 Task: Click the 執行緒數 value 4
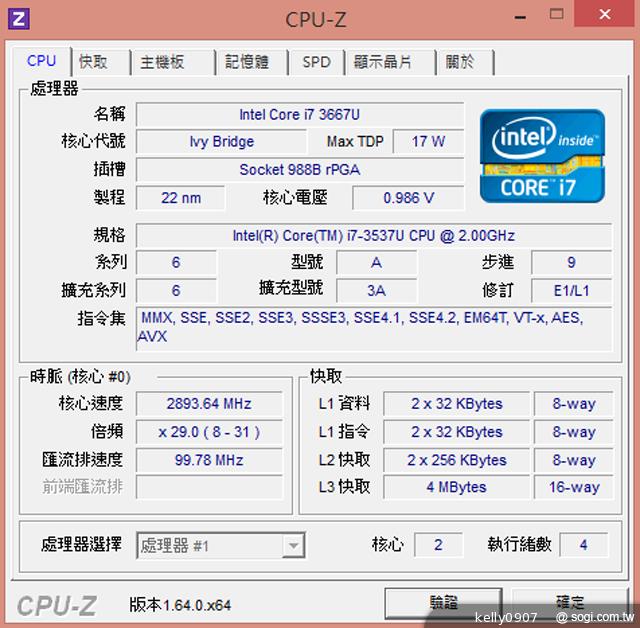(584, 544)
